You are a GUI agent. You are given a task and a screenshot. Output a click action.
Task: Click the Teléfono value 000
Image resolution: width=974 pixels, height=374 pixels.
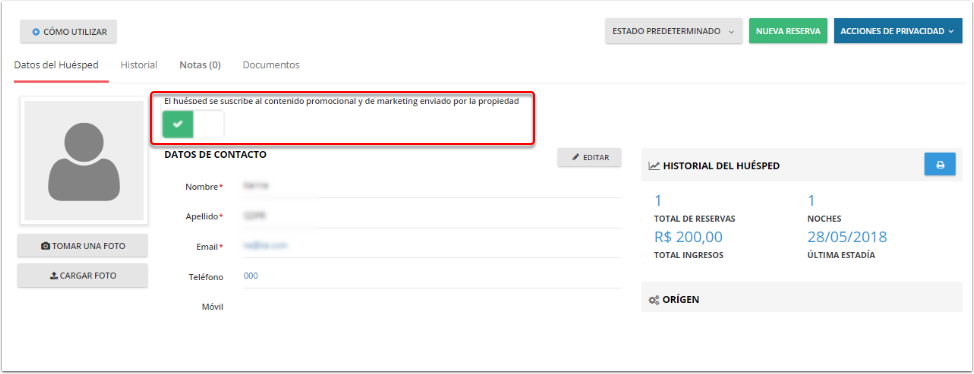click(x=251, y=276)
